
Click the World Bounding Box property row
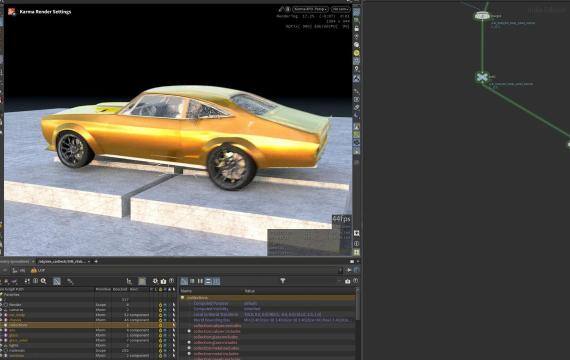tap(268, 320)
